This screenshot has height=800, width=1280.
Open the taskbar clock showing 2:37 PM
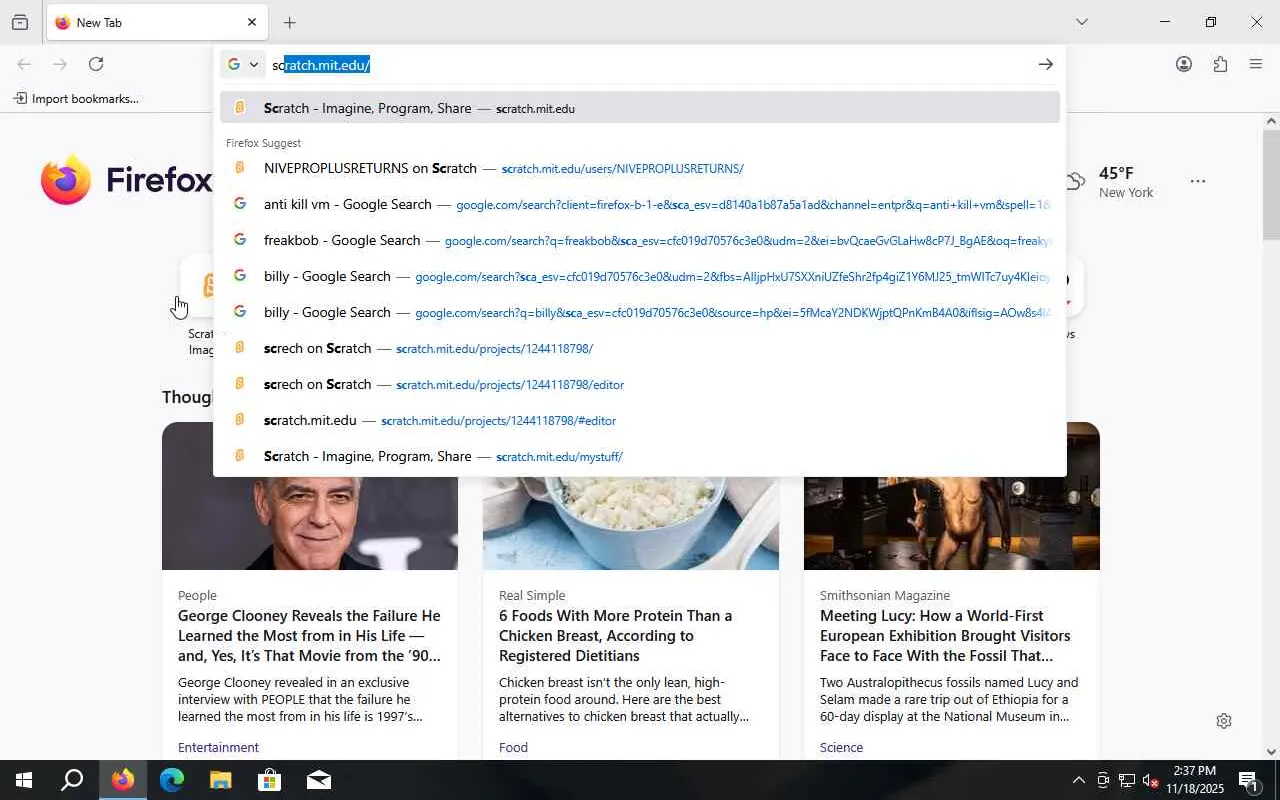tap(1194, 780)
